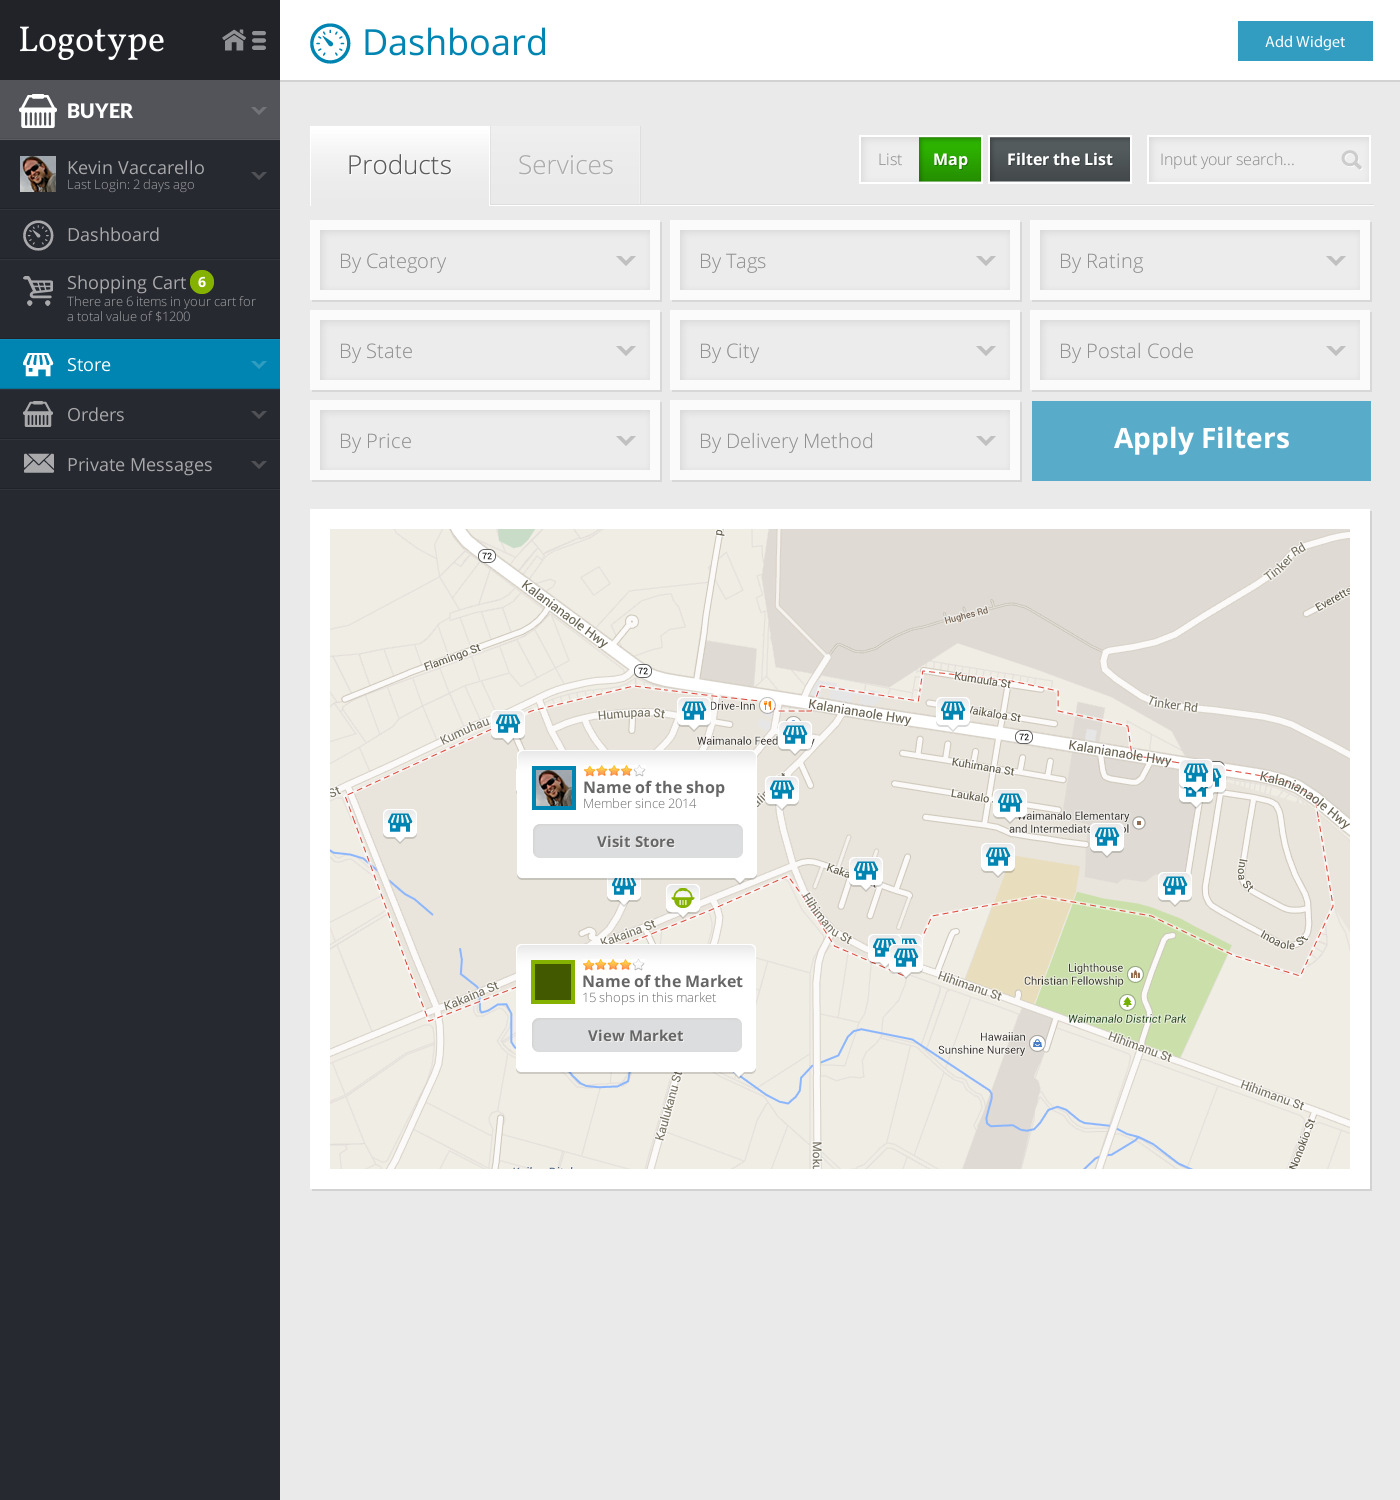Open the By State dropdown
This screenshot has height=1500, width=1400.
pos(485,350)
